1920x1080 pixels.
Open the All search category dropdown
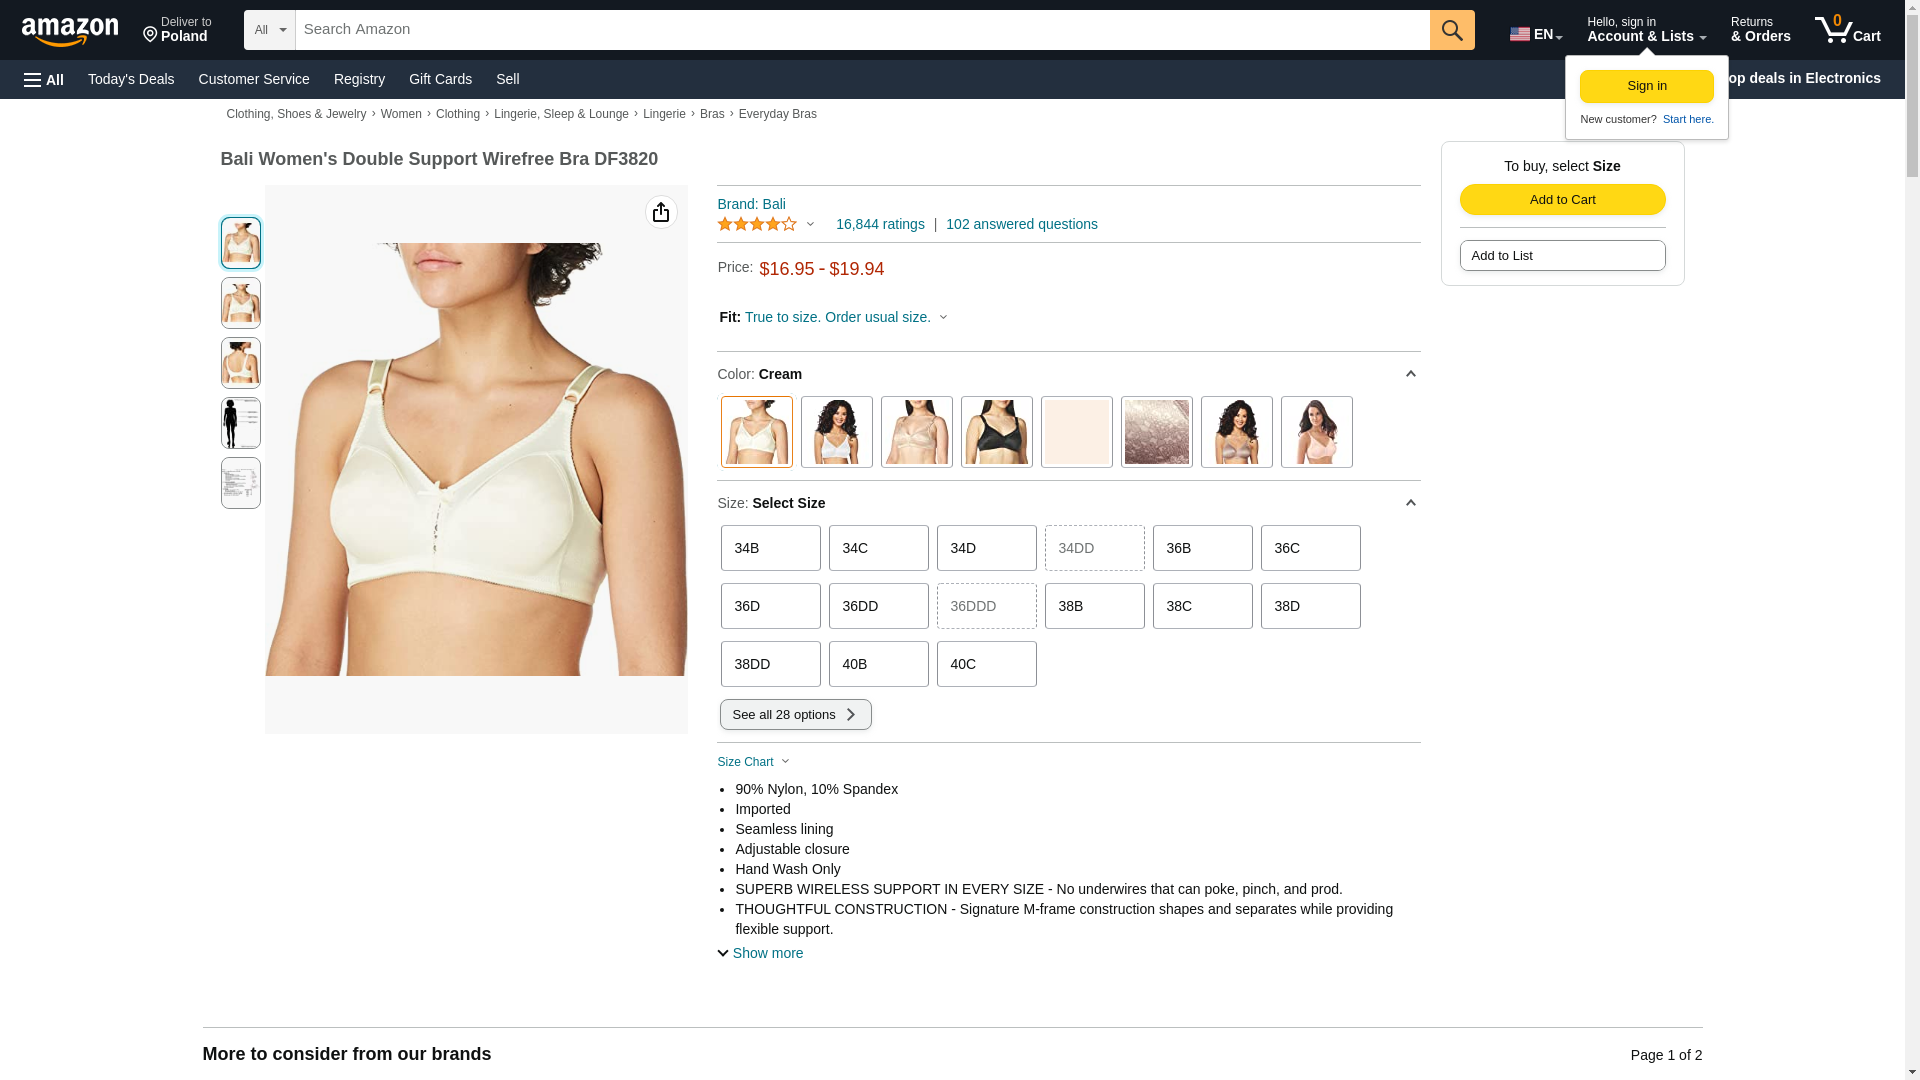point(269,30)
